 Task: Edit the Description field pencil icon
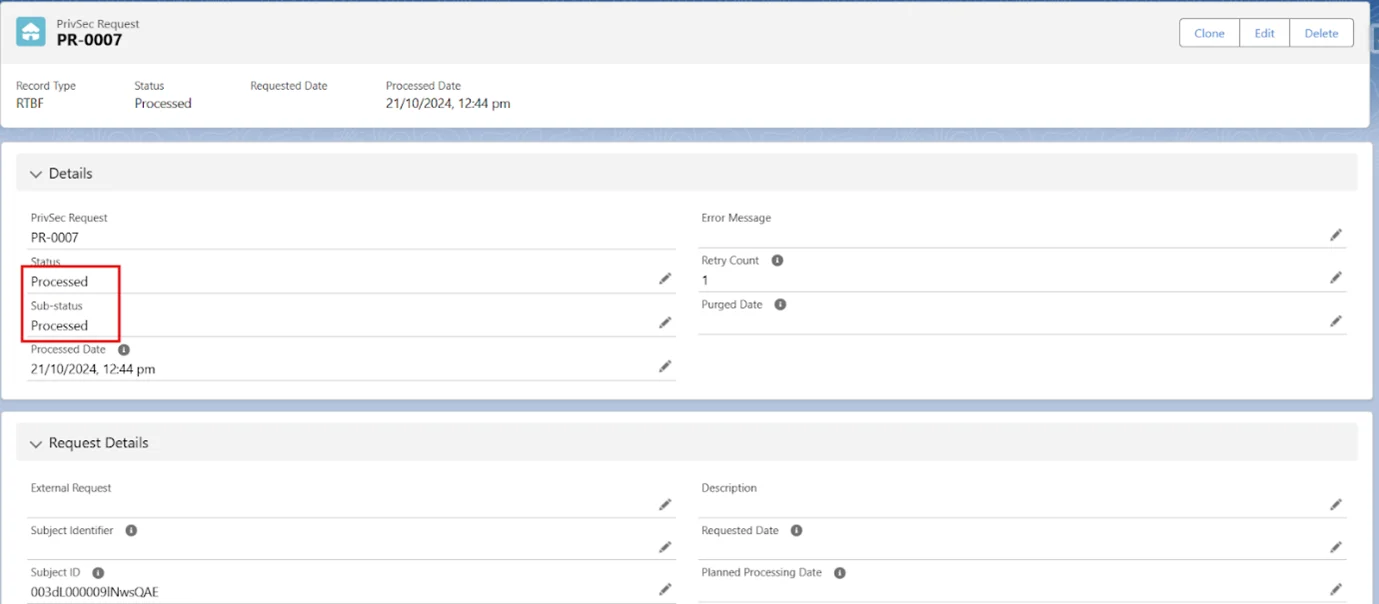coord(1335,505)
